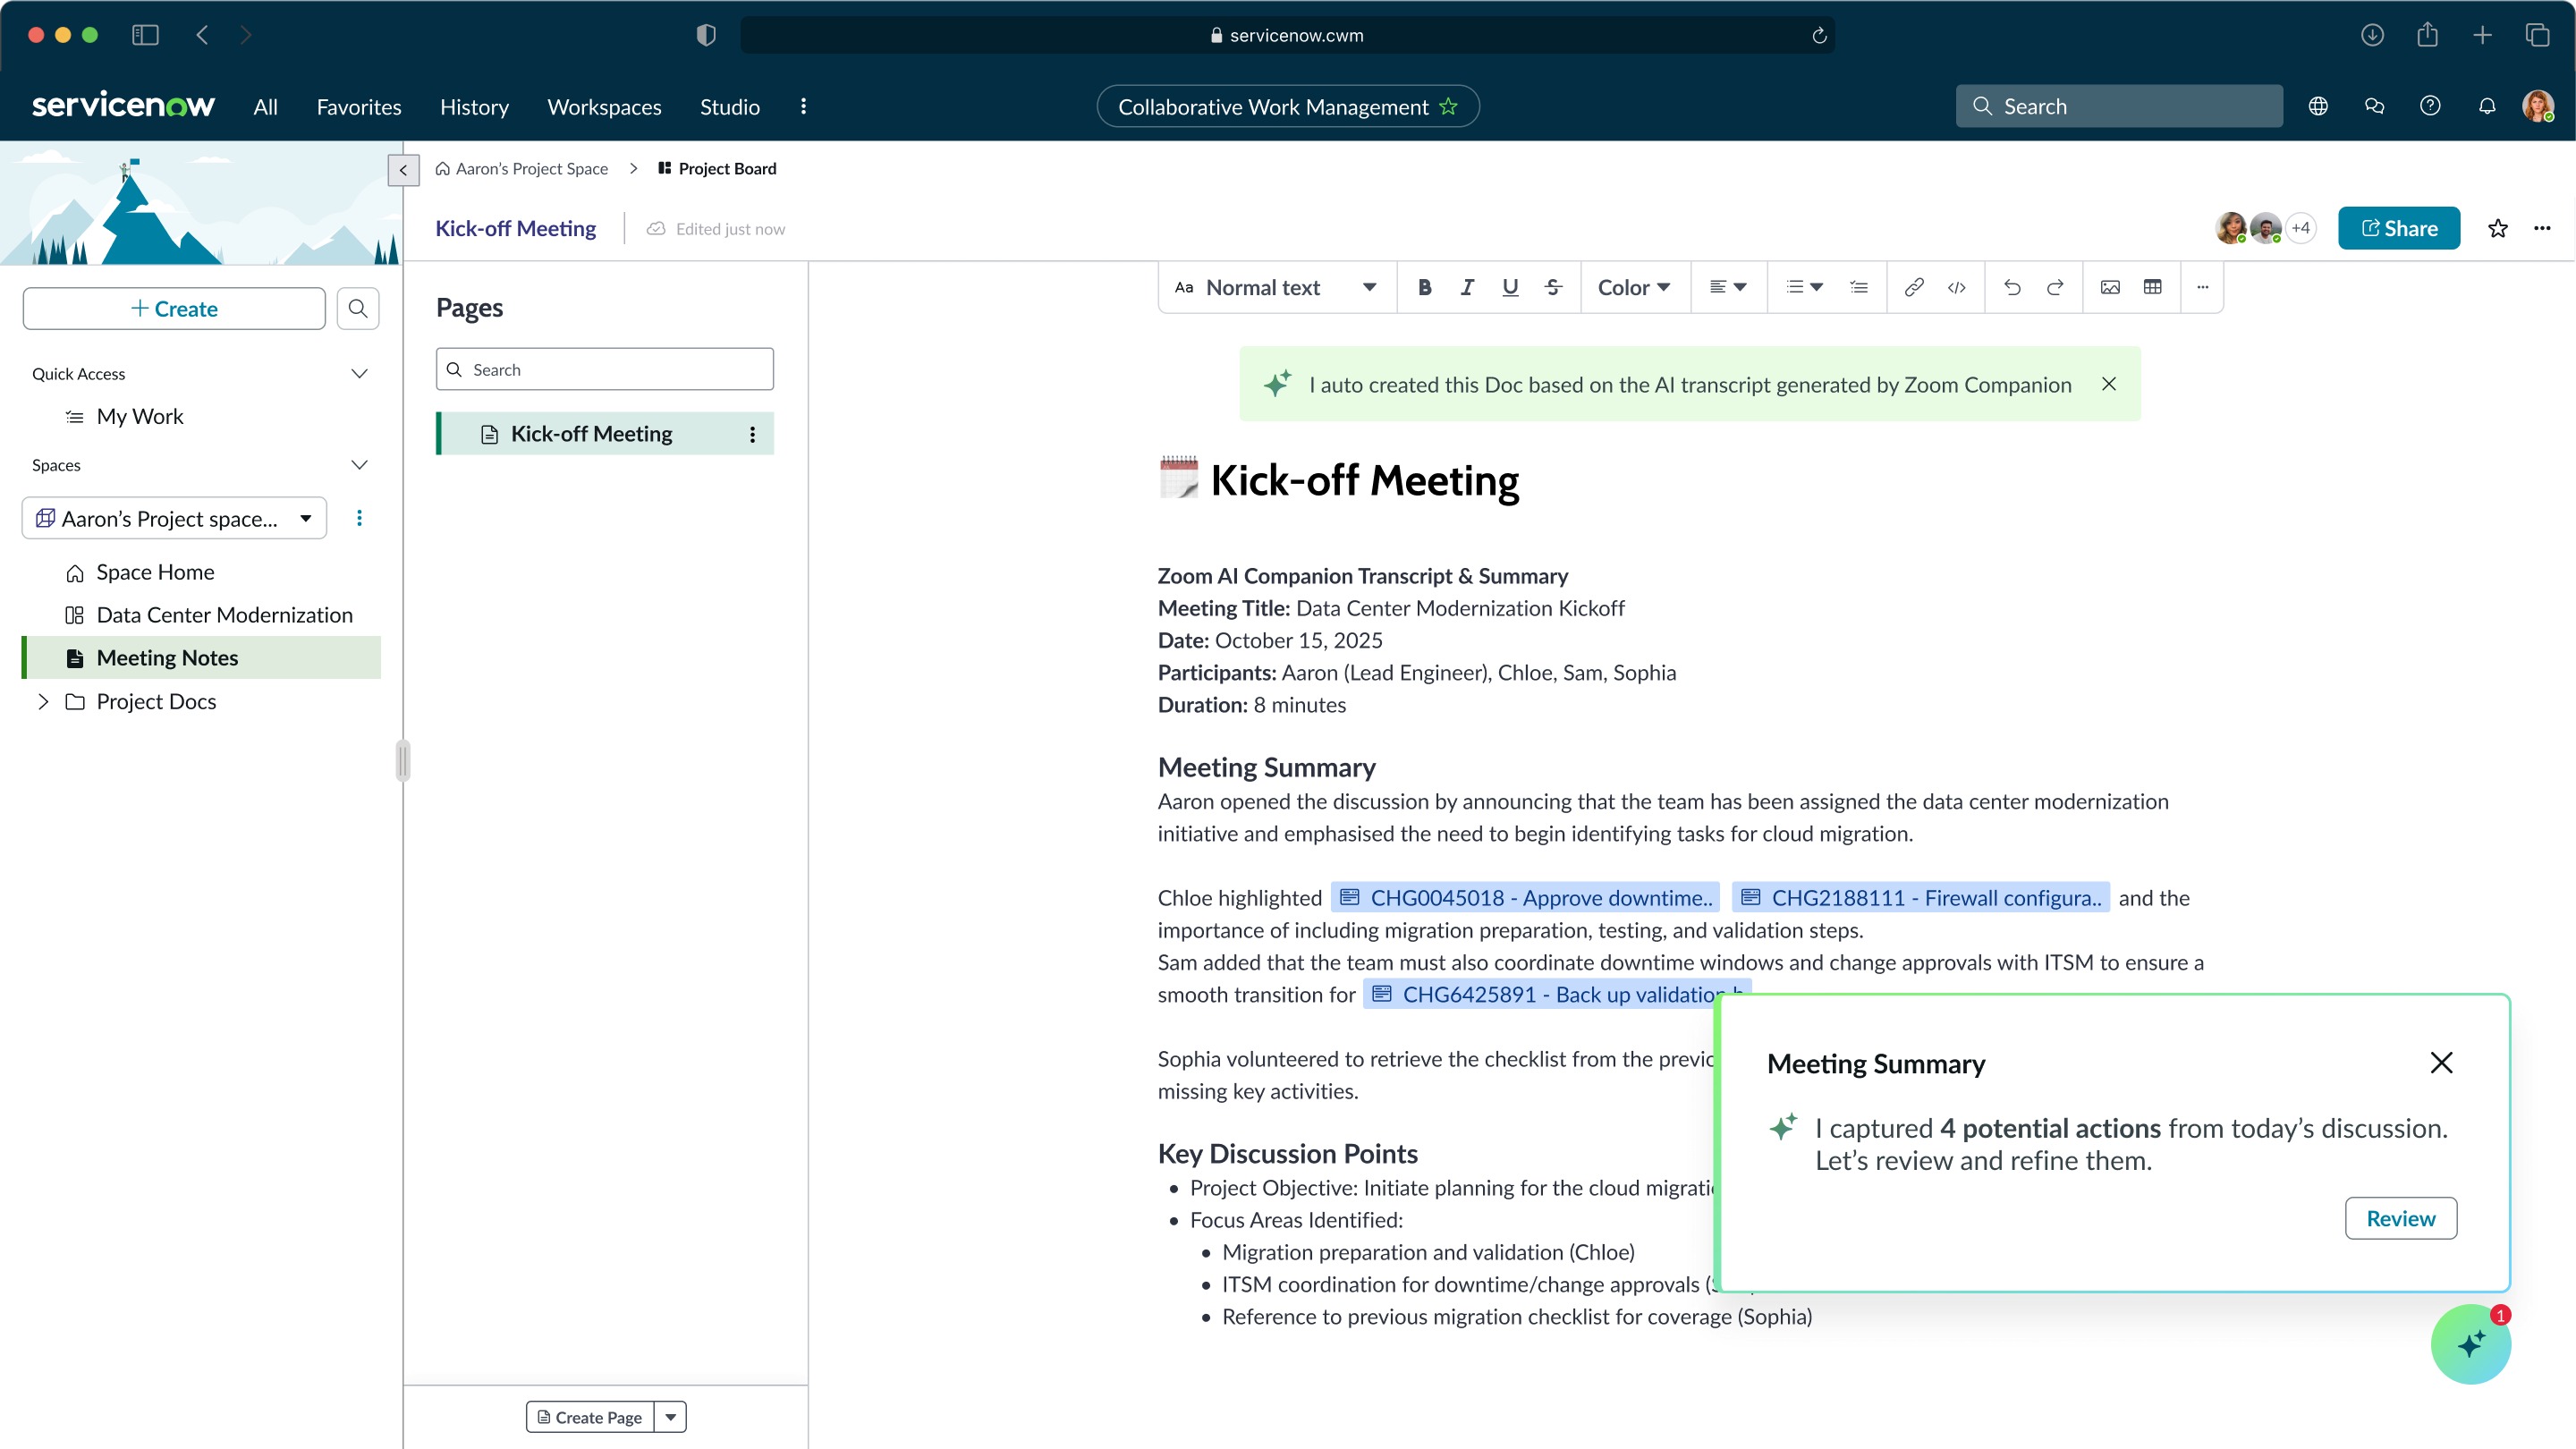Go to My Work

(x=139, y=417)
